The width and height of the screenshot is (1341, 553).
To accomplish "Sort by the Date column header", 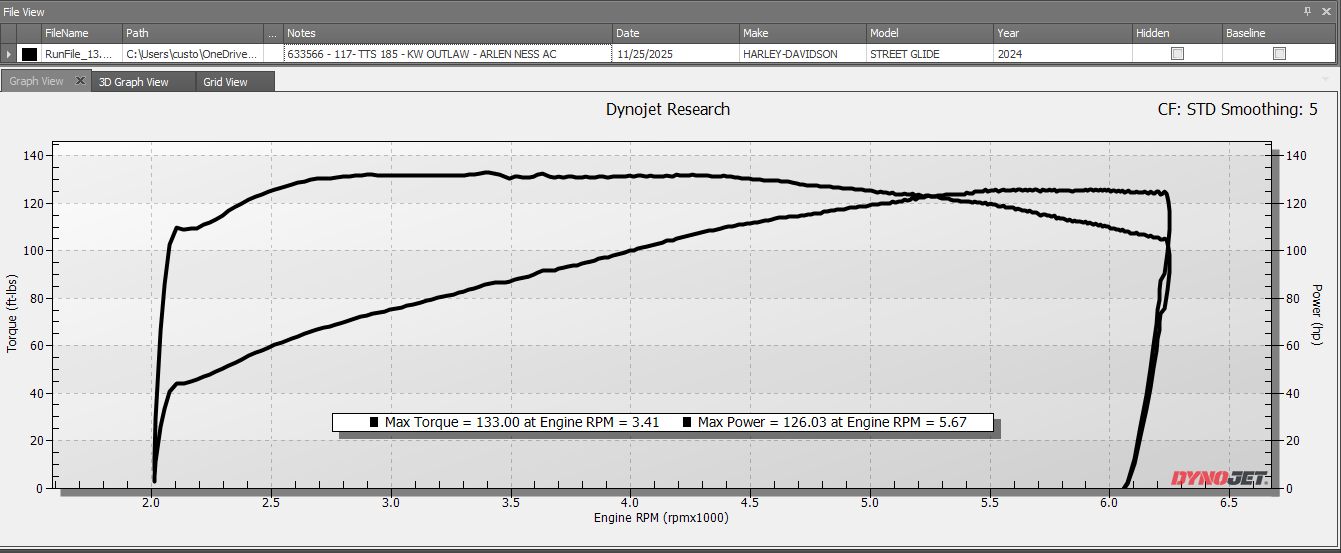I will (676, 33).
